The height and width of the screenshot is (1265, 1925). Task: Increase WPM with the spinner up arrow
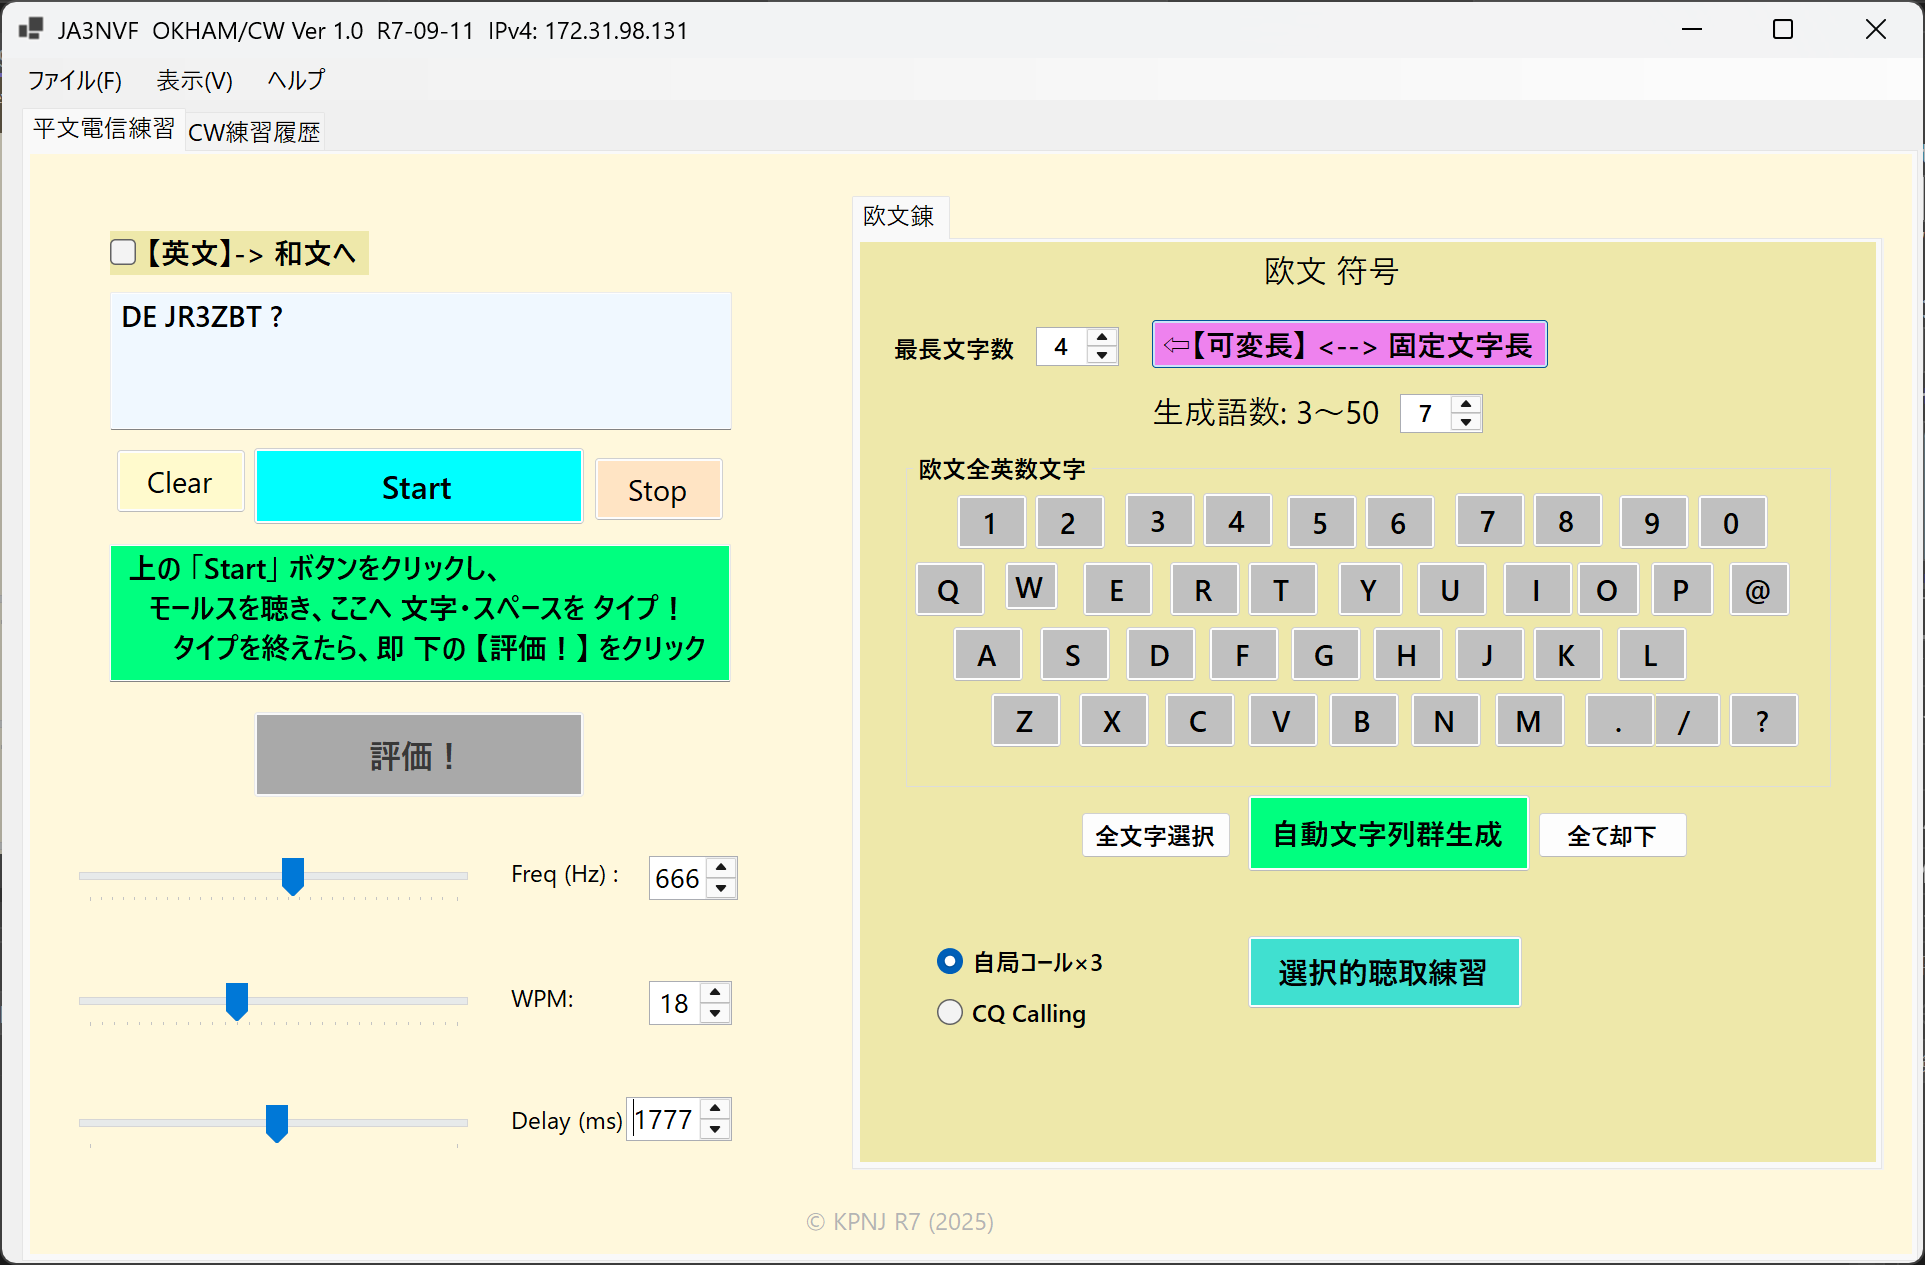715,993
